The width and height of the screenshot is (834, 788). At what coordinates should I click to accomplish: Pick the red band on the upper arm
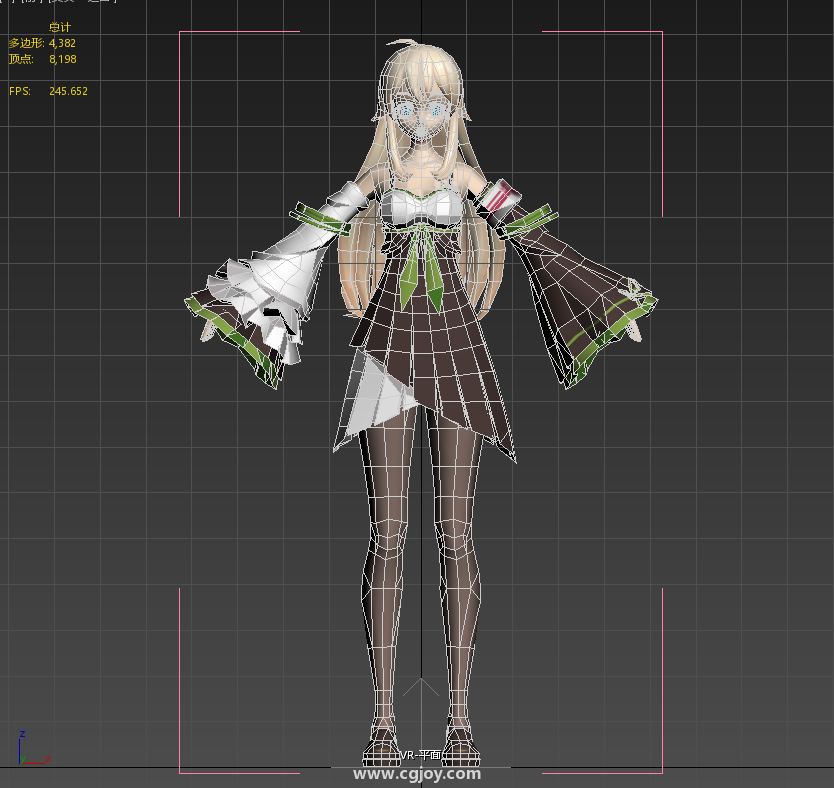coord(502,194)
